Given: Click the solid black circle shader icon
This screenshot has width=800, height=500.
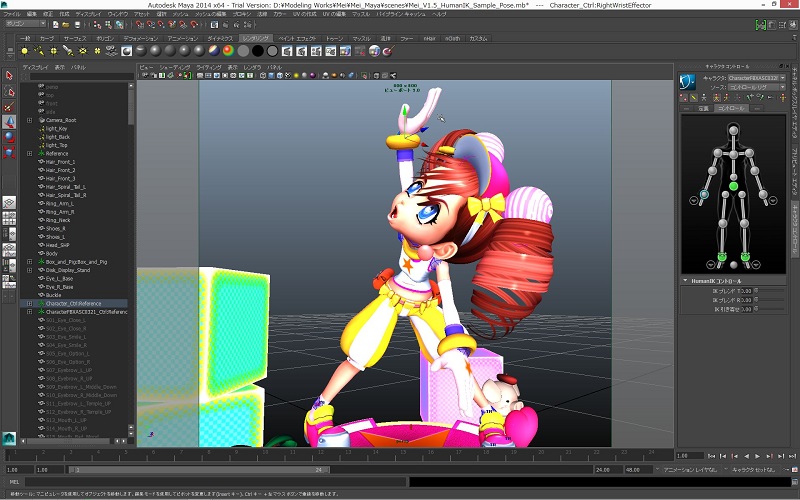Looking at the screenshot, I should tap(258, 51).
